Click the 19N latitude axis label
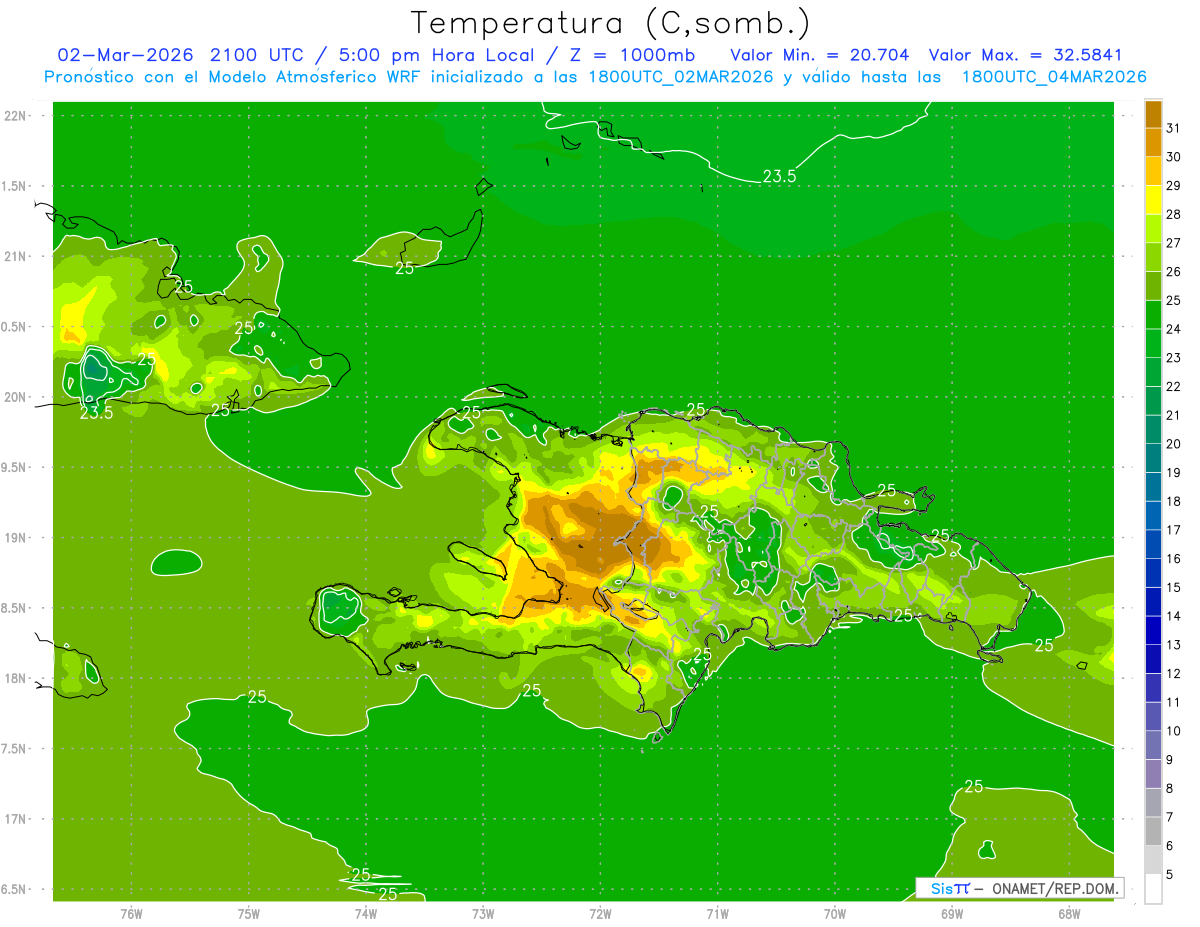This screenshot has height=927, width=1200. pyautogui.click(x=16, y=538)
